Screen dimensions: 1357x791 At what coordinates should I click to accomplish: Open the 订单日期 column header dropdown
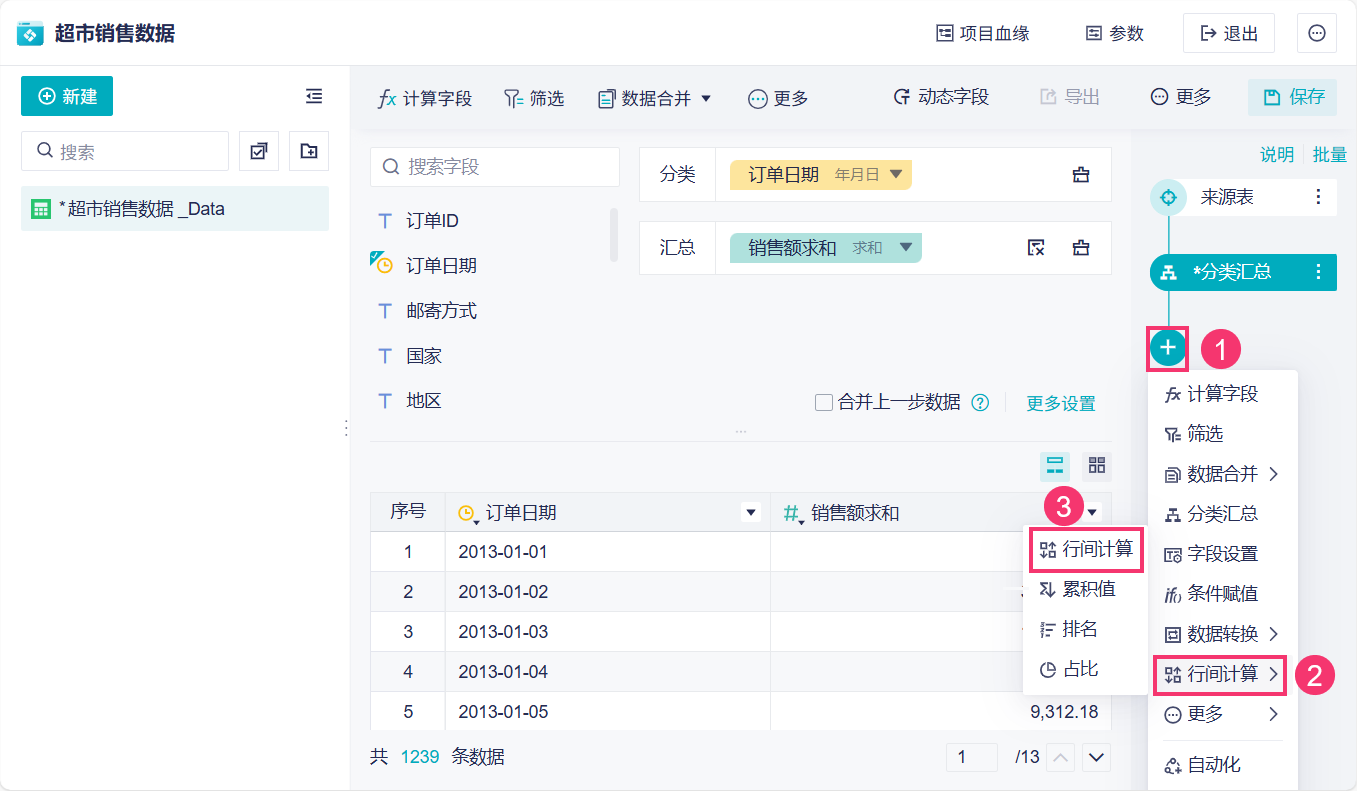(751, 513)
